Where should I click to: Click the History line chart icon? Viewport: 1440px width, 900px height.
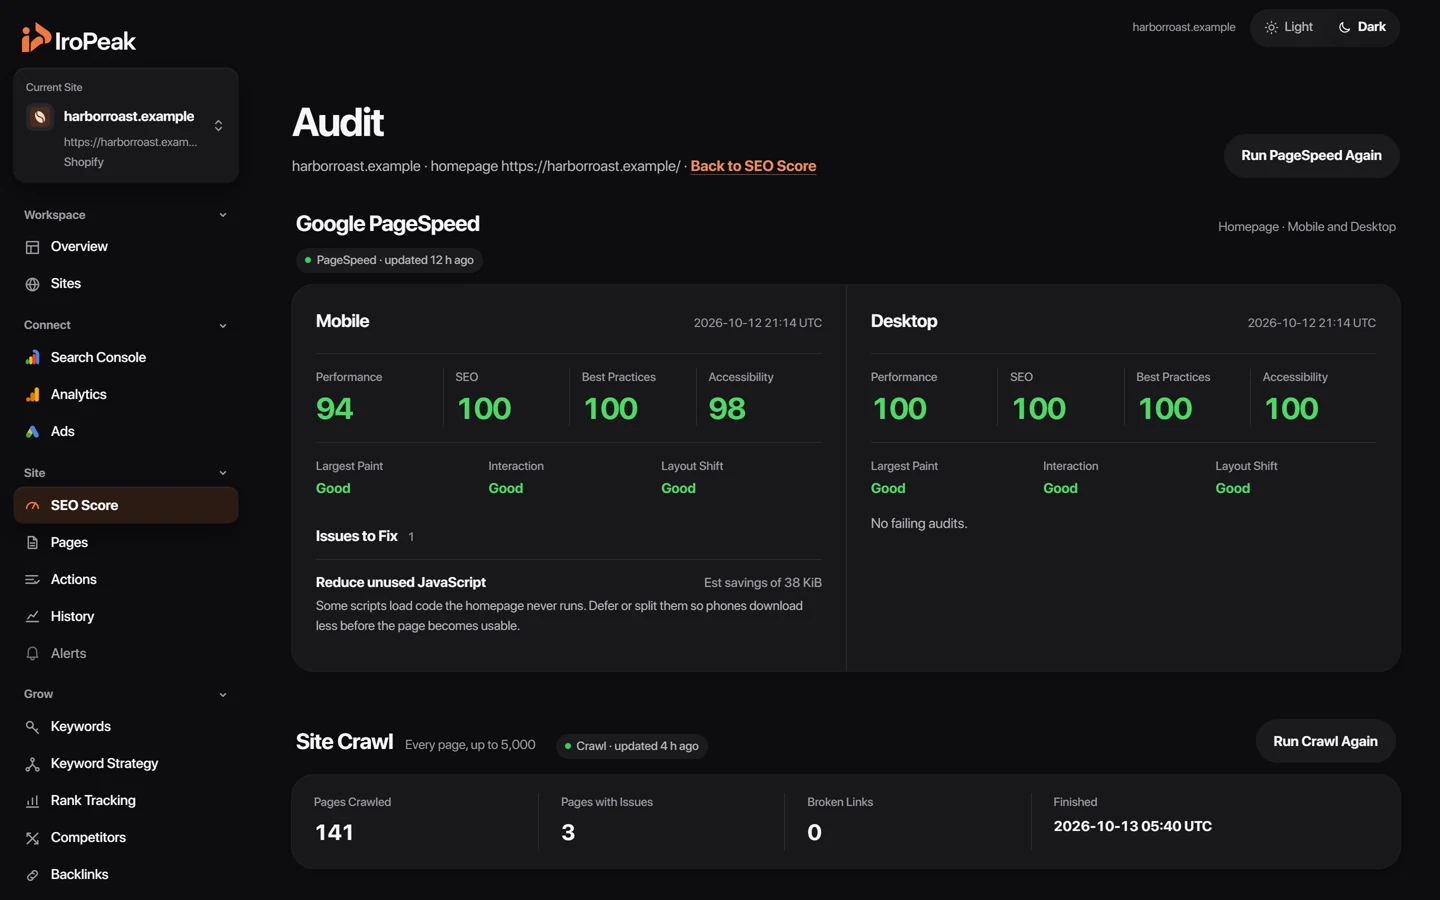(x=32, y=617)
